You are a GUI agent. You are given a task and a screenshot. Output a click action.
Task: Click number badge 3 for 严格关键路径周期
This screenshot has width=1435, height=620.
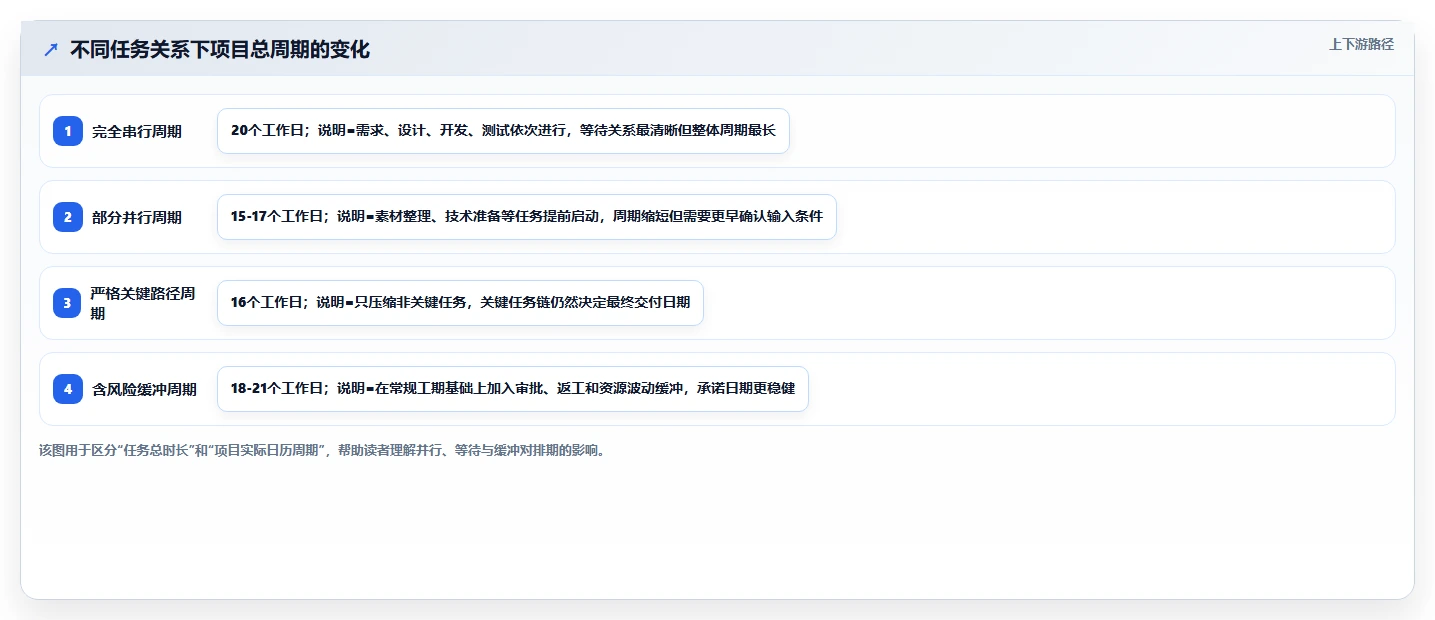[x=68, y=303]
